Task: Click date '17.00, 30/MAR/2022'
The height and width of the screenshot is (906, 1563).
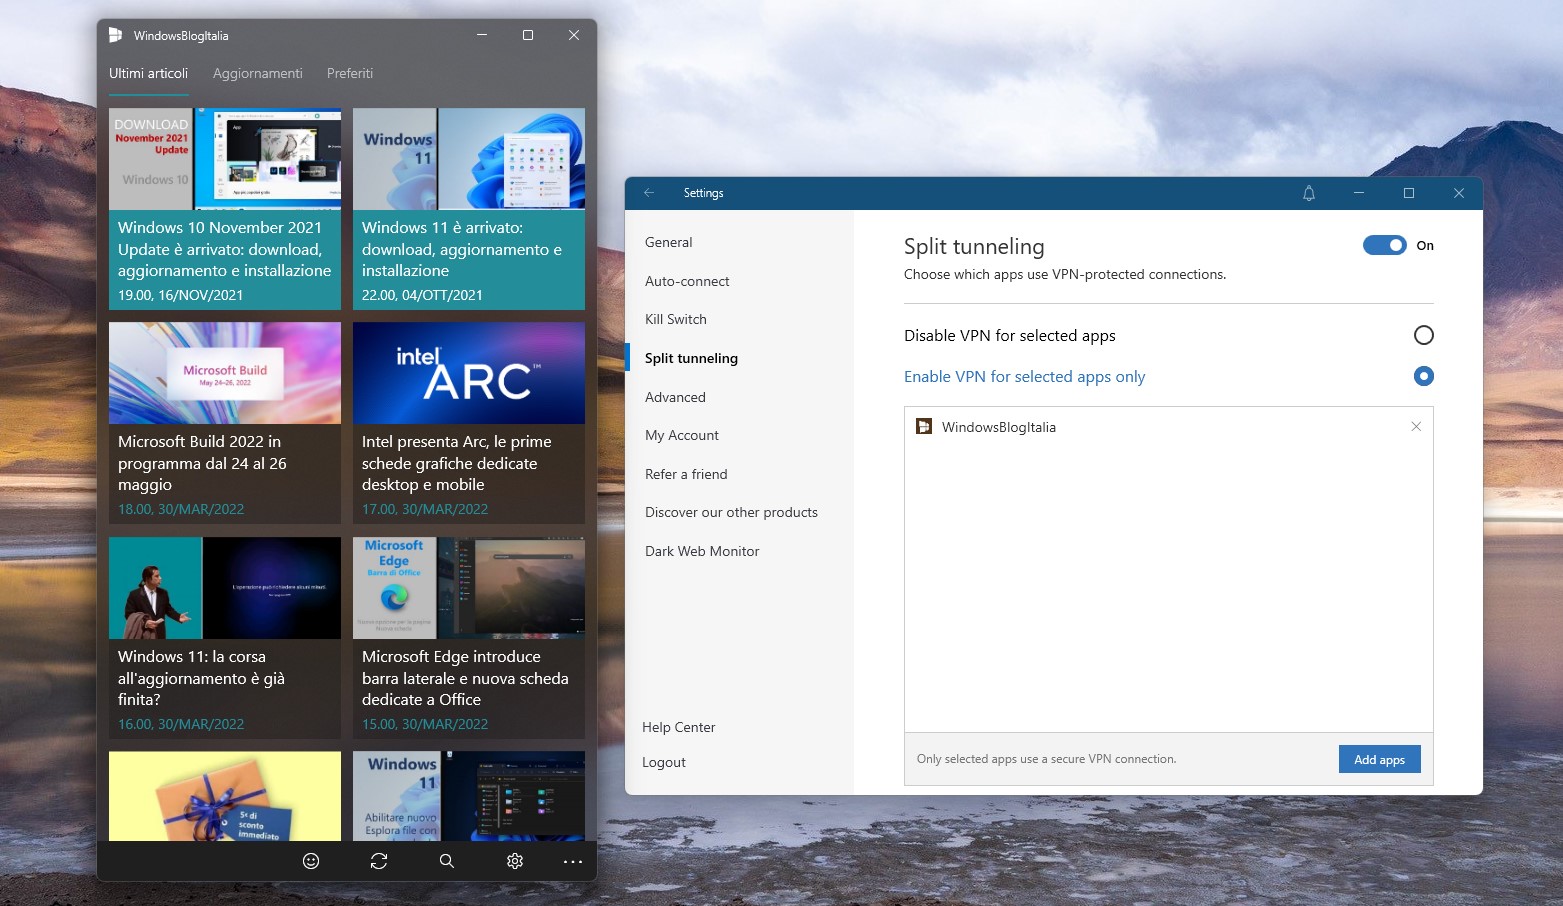Action: 425,509
